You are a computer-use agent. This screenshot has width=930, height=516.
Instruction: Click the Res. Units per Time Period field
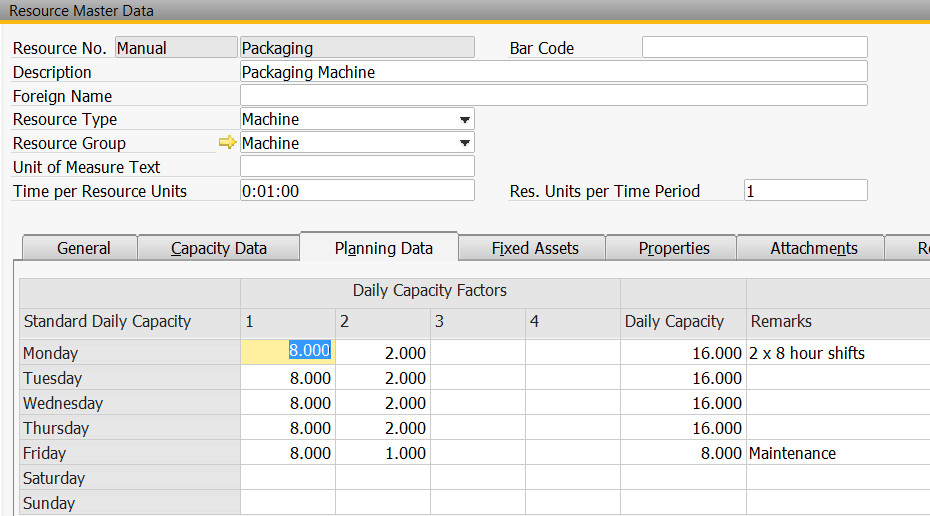(805, 191)
